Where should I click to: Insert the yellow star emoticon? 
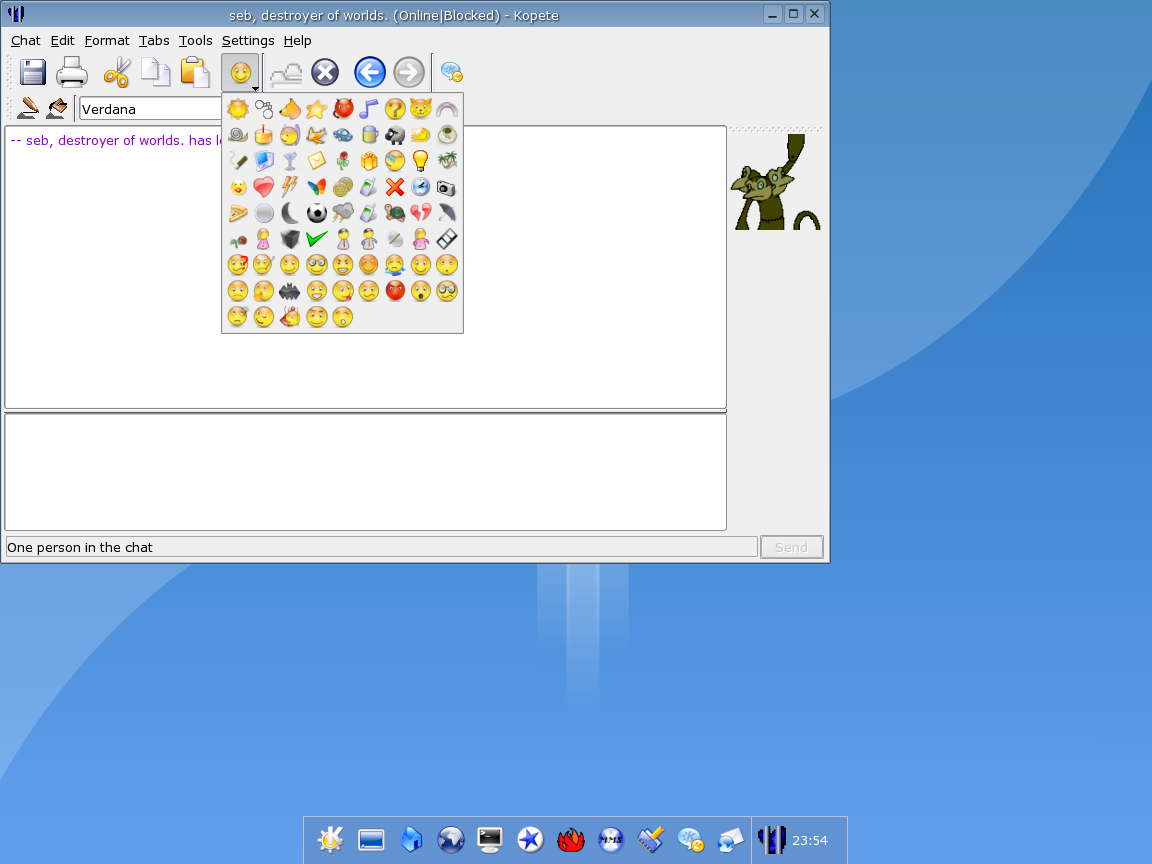[x=316, y=109]
